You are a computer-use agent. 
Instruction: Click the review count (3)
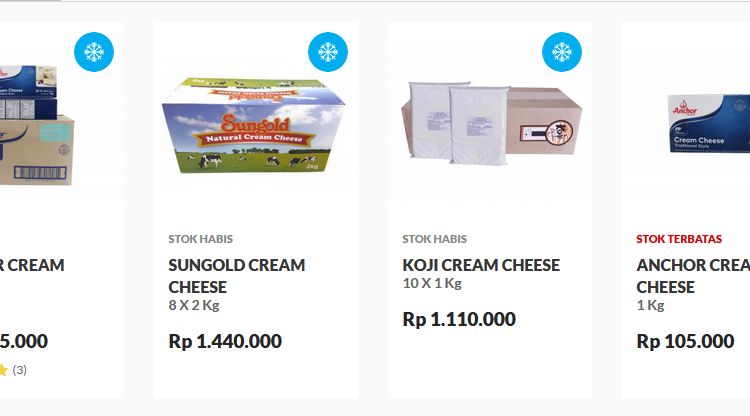pos(20,370)
